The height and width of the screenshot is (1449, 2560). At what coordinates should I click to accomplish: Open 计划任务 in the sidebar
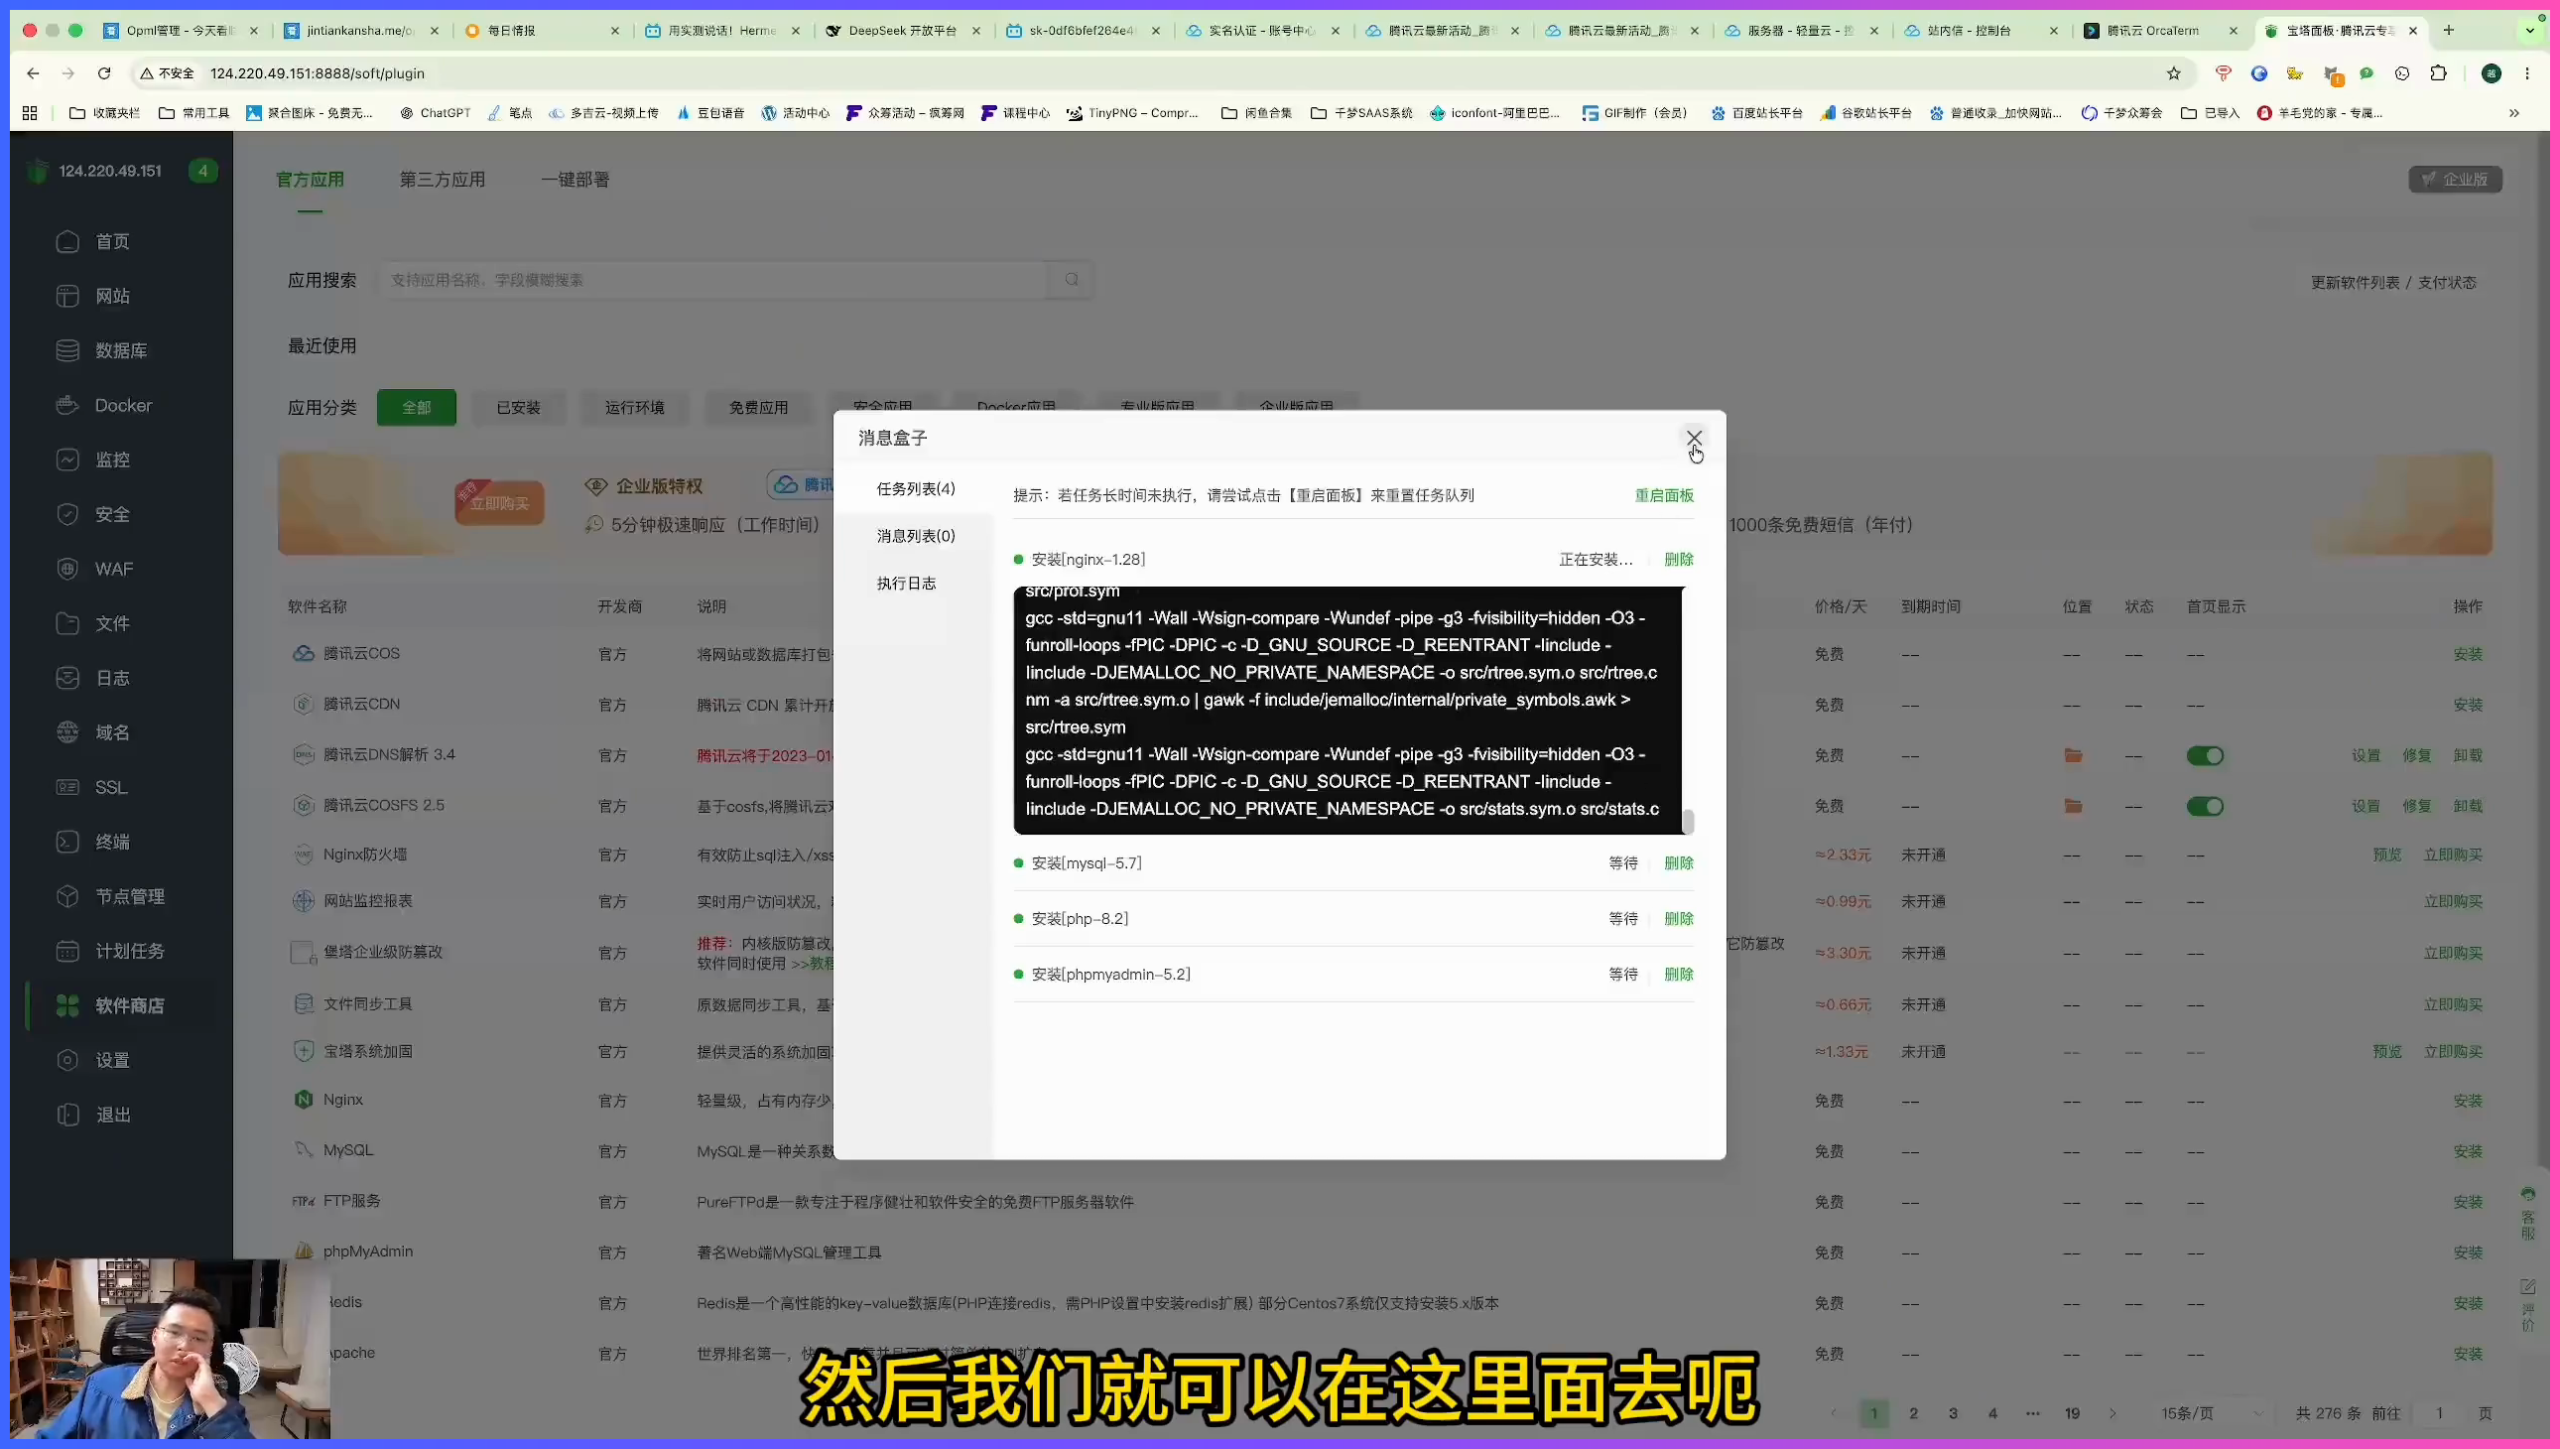(129, 951)
